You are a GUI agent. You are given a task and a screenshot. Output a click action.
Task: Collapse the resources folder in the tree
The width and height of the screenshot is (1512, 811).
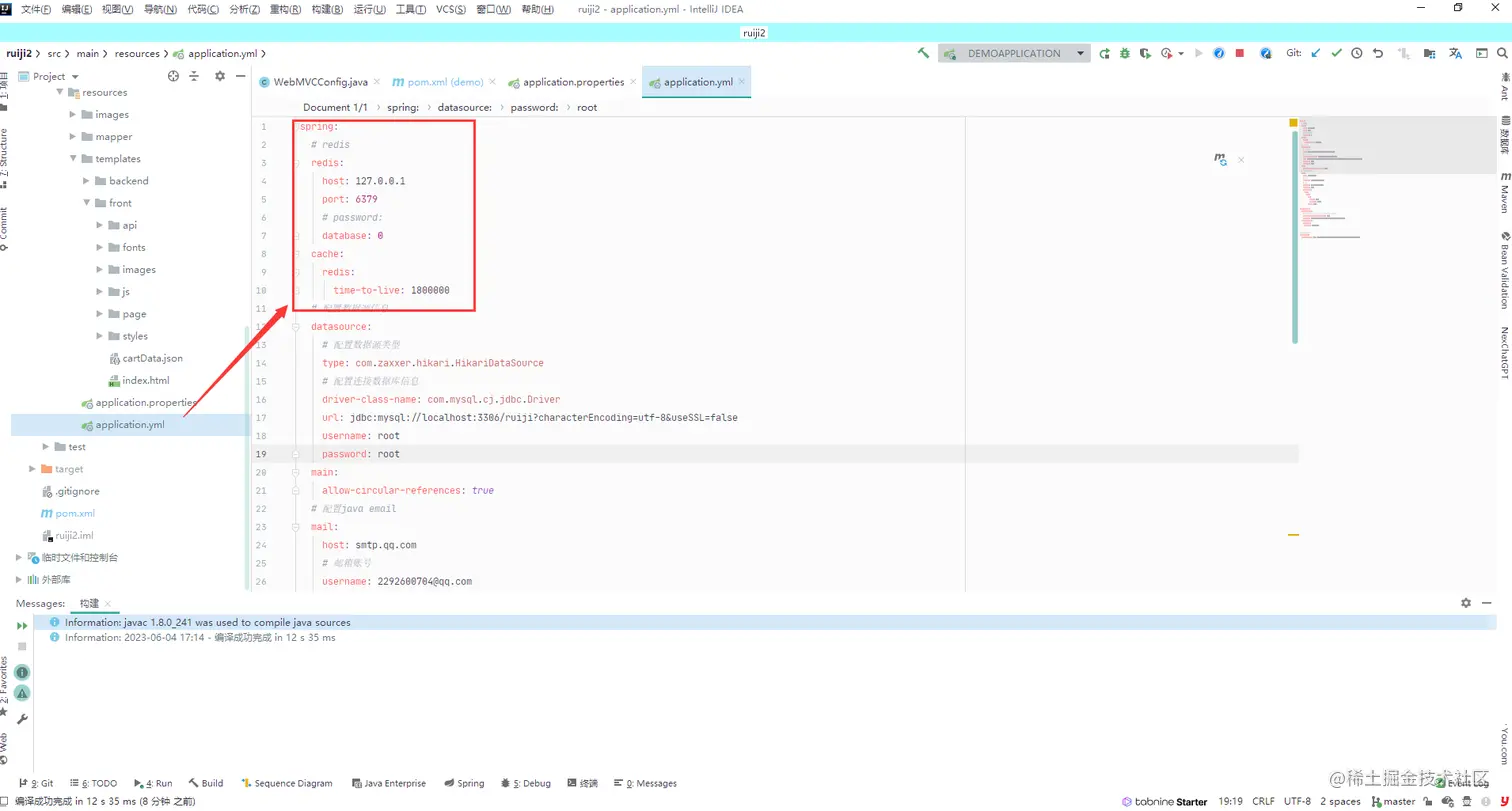click(x=60, y=92)
